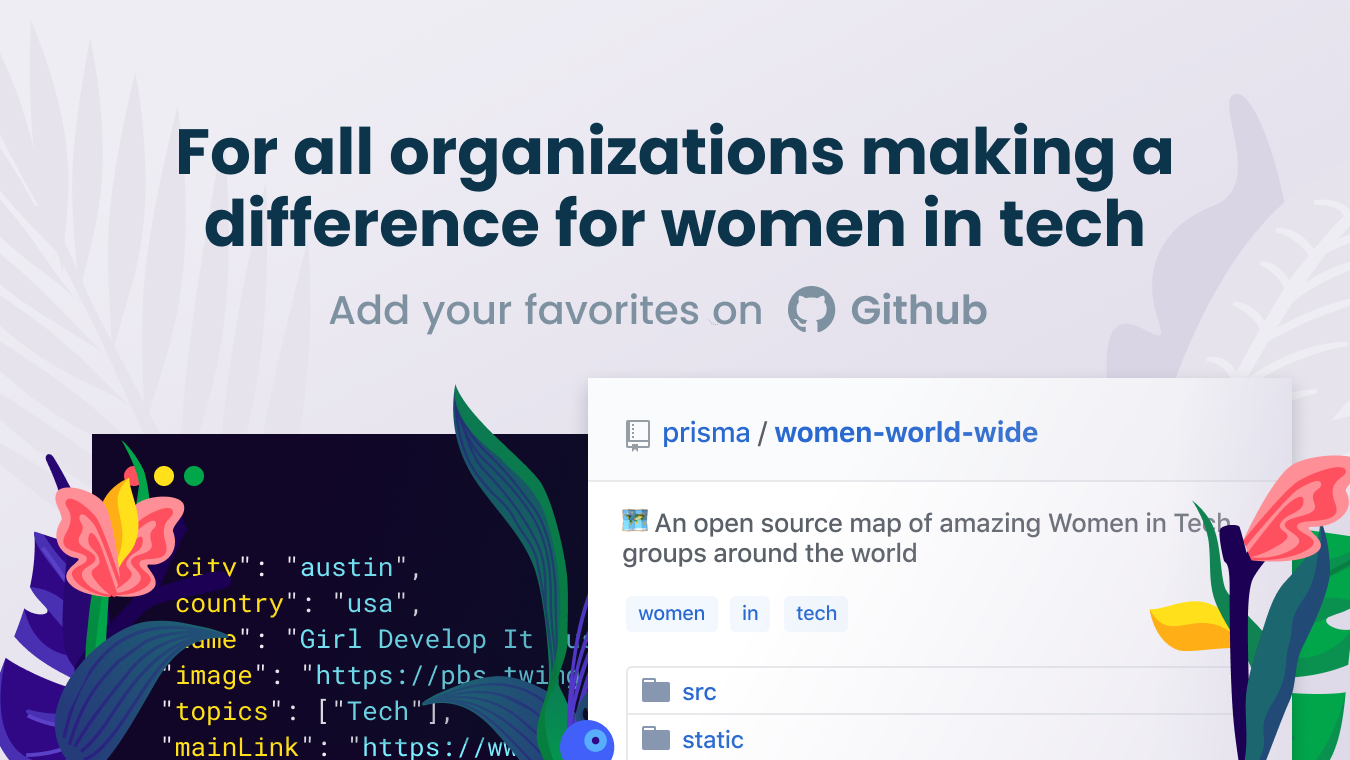1350x760 pixels.
Task: Click the repository book icon
Action: [637, 435]
